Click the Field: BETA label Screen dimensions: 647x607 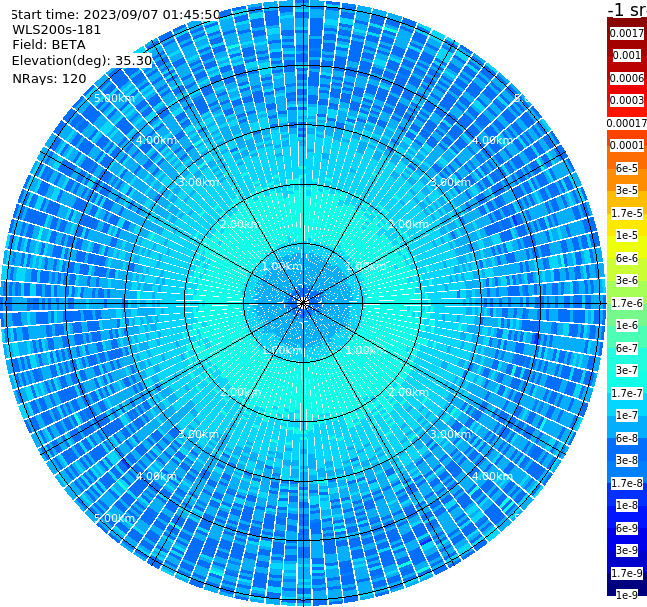49,45
